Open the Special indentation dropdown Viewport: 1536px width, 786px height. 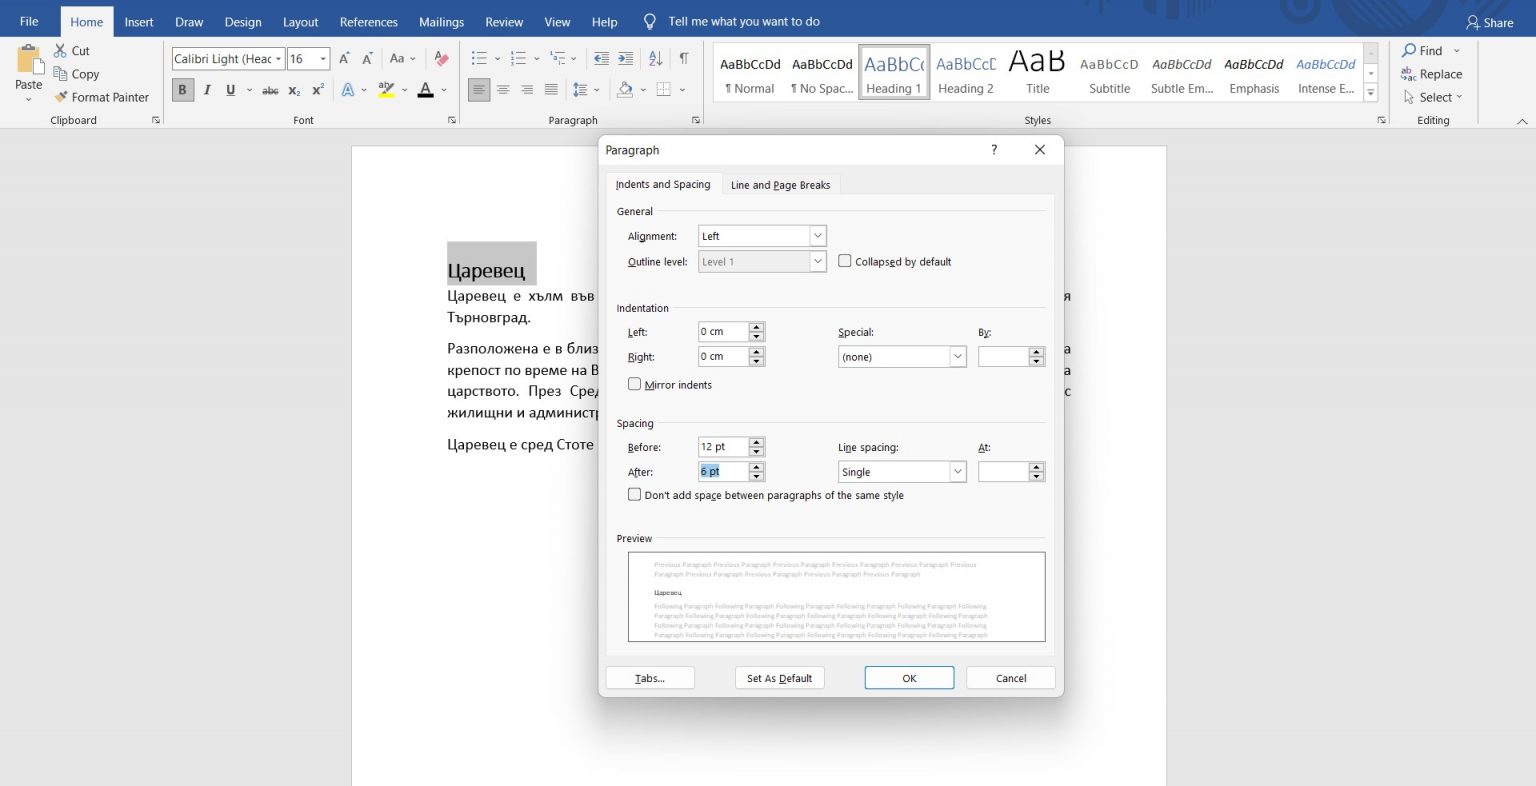pos(957,357)
